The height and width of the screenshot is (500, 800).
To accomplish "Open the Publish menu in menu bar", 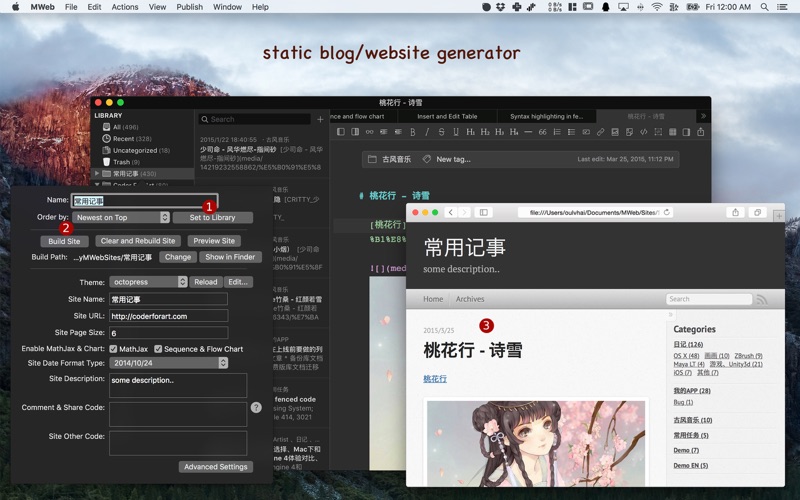I will coord(189,7).
